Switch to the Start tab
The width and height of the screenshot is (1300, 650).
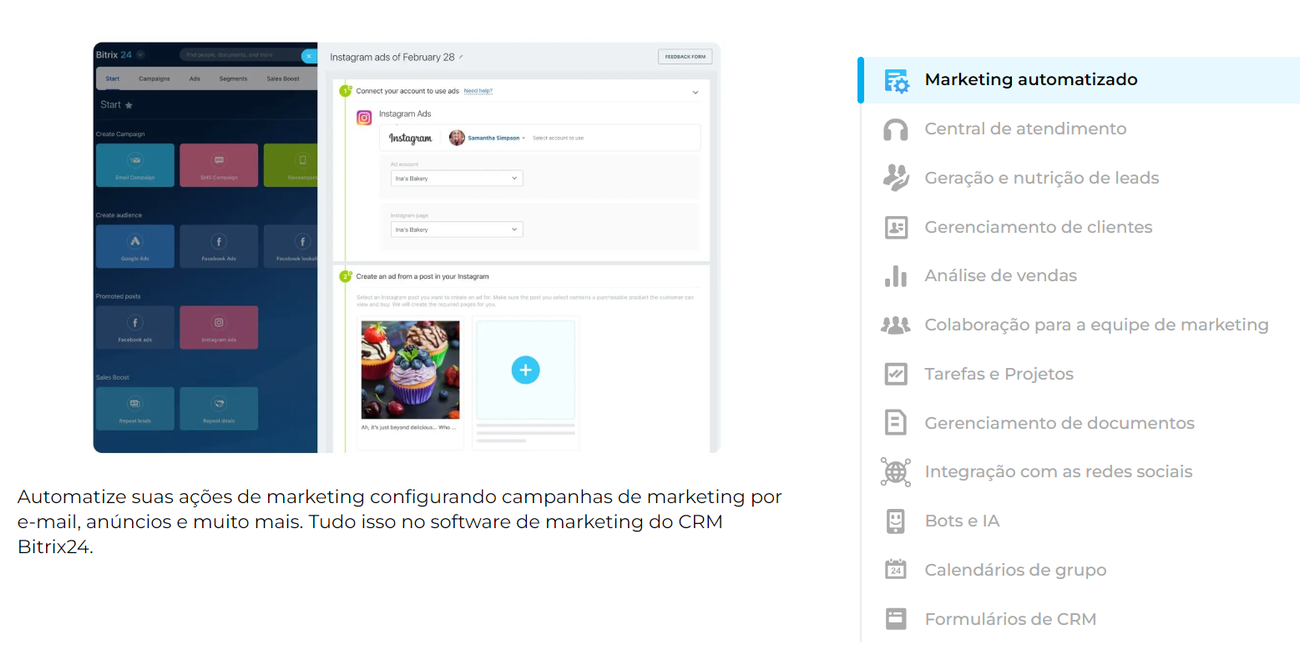click(x=112, y=79)
